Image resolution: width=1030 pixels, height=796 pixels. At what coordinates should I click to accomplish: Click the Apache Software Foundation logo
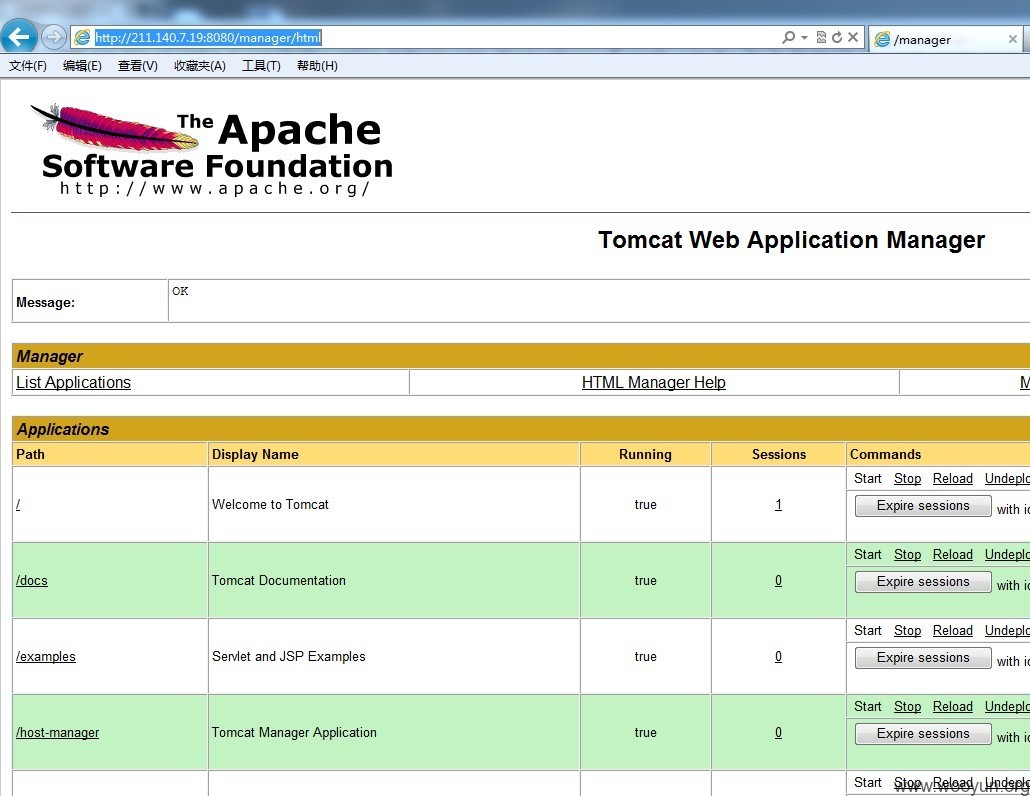point(212,150)
